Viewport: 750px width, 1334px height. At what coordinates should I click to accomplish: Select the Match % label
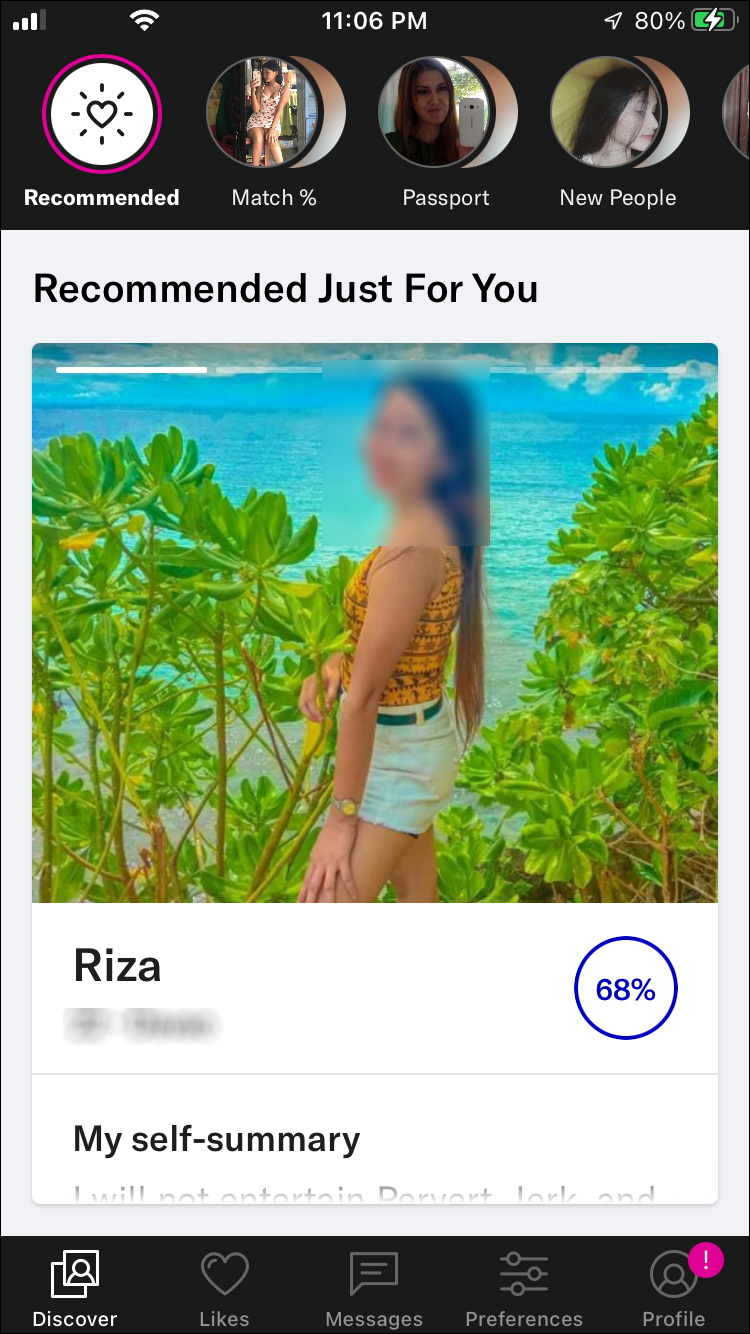[x=274, y=198]
